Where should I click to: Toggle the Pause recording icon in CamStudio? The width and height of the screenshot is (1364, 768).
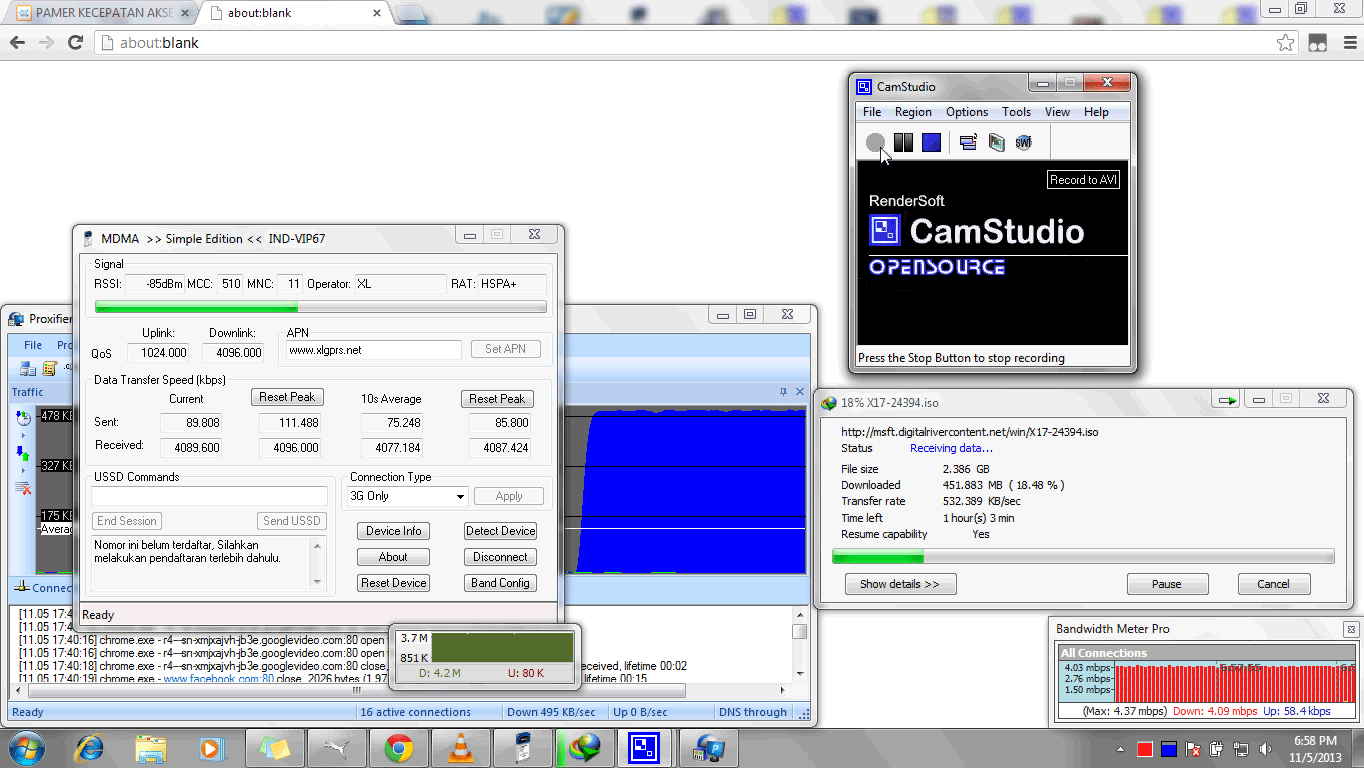coord(901,142)
